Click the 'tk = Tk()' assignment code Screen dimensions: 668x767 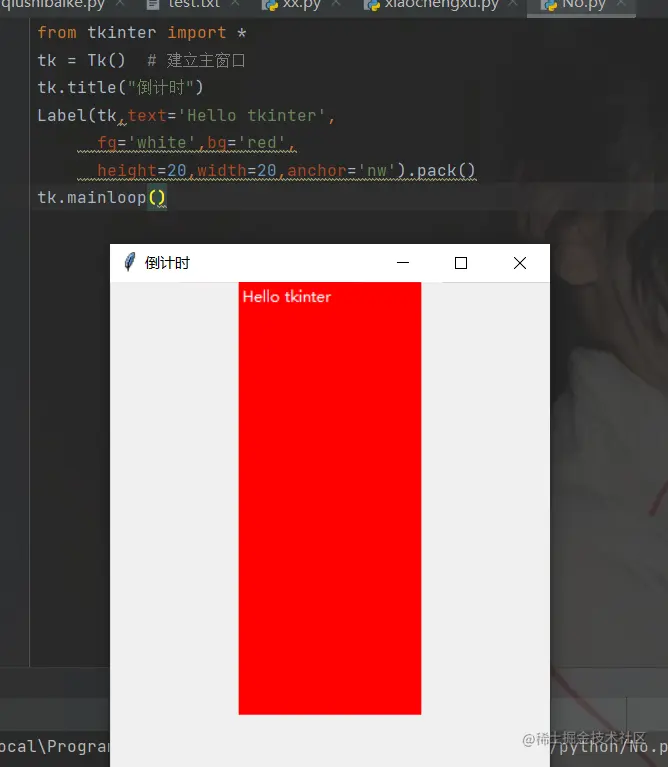[82, 61]
